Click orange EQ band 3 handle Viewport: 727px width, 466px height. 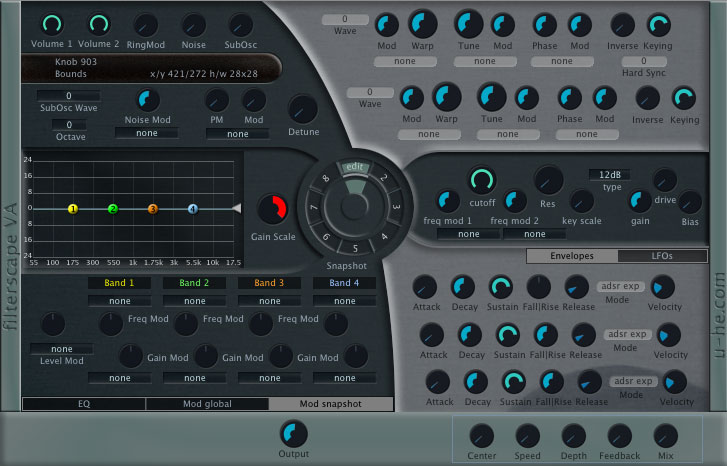coord(153,209)
